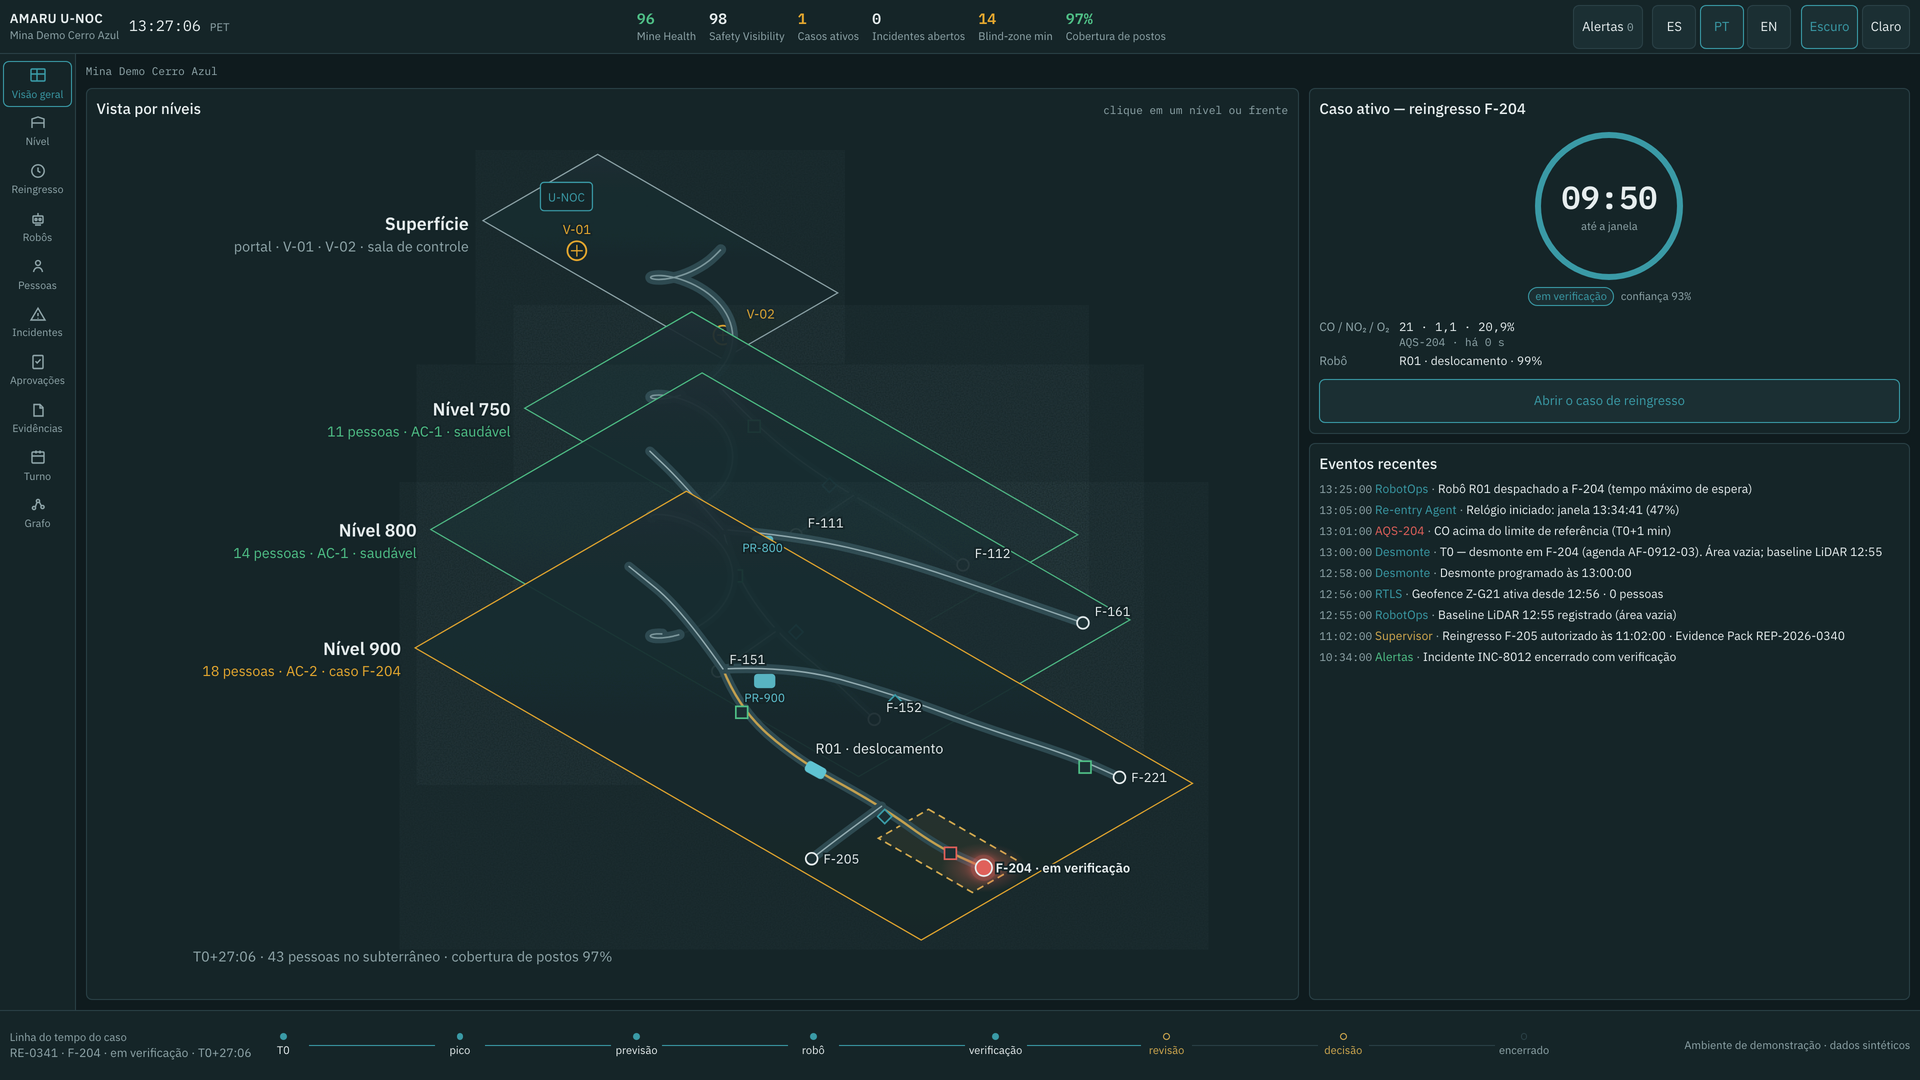The height and width of the screenshot is (1080, 1920).
Task: Select the Nível 750 level label
Action: pyautogui.click(x=471, y=409)
